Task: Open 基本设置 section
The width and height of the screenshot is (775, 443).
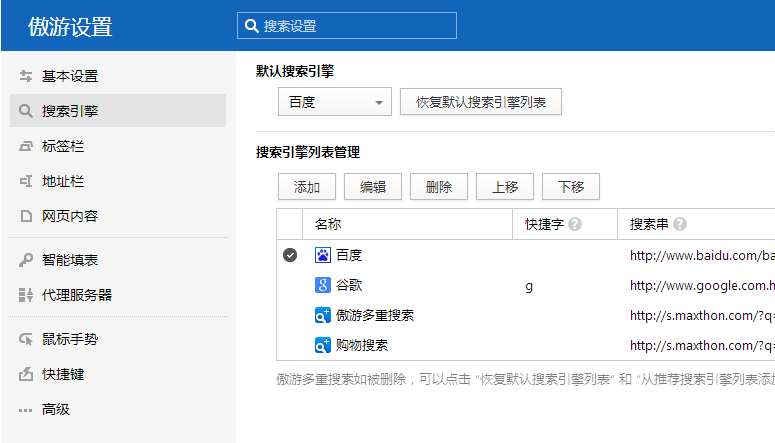Action: click(x=118, y=76)
